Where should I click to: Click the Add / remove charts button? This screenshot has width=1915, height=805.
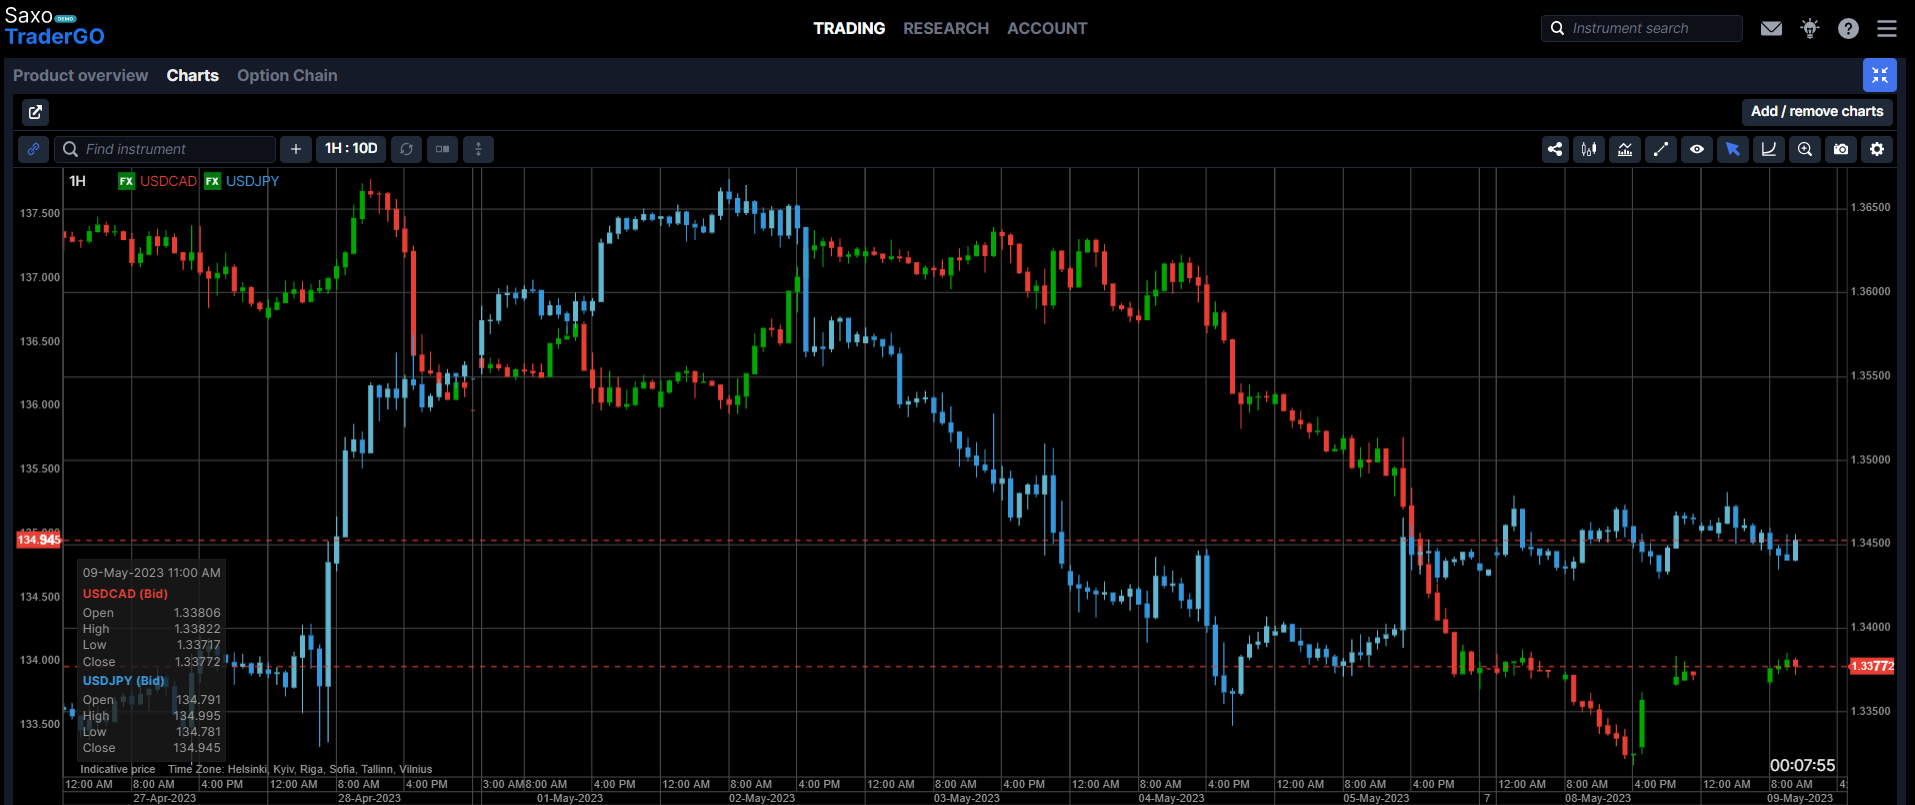[x=1817, y=112]
